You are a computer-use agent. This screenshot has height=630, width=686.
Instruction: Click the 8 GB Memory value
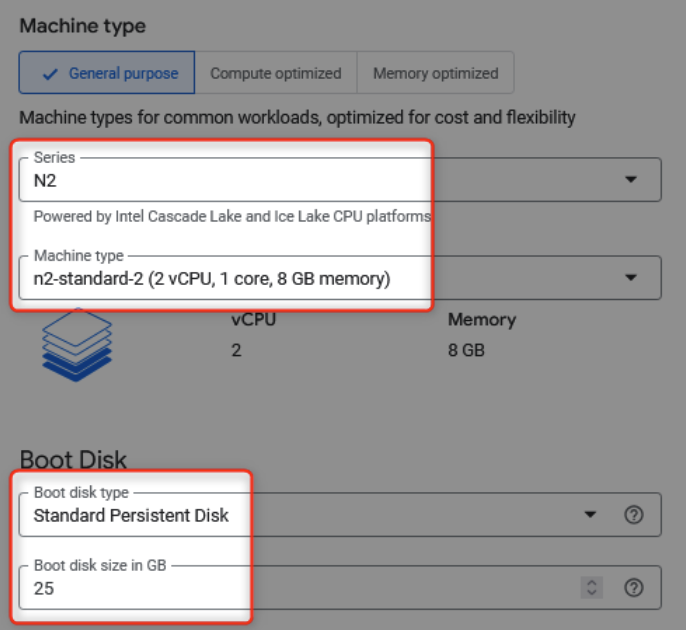pos(467,353)
